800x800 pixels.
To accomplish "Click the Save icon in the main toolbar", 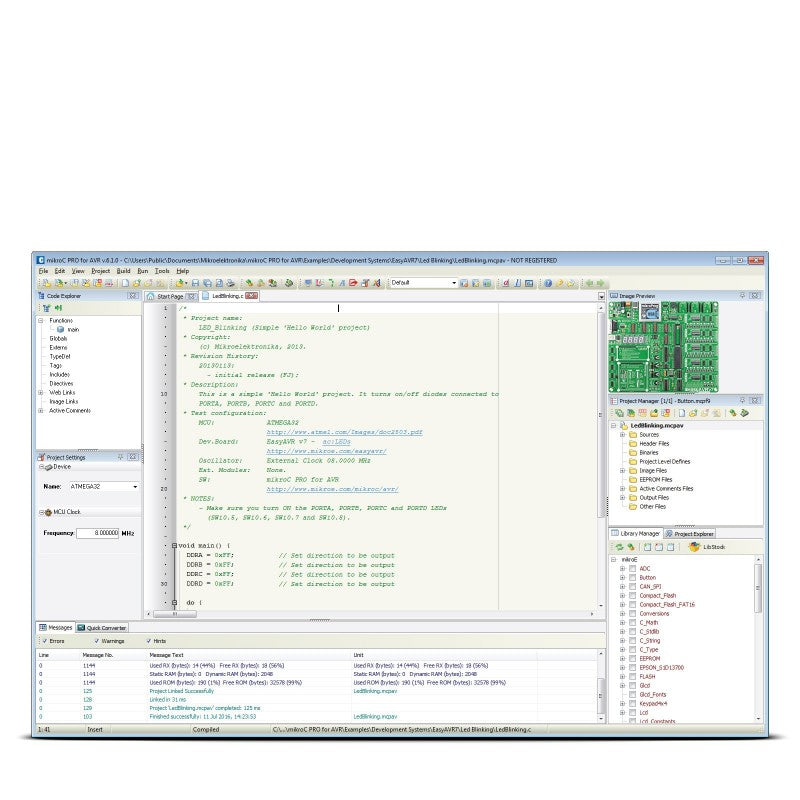I will (x=196, y=283).
